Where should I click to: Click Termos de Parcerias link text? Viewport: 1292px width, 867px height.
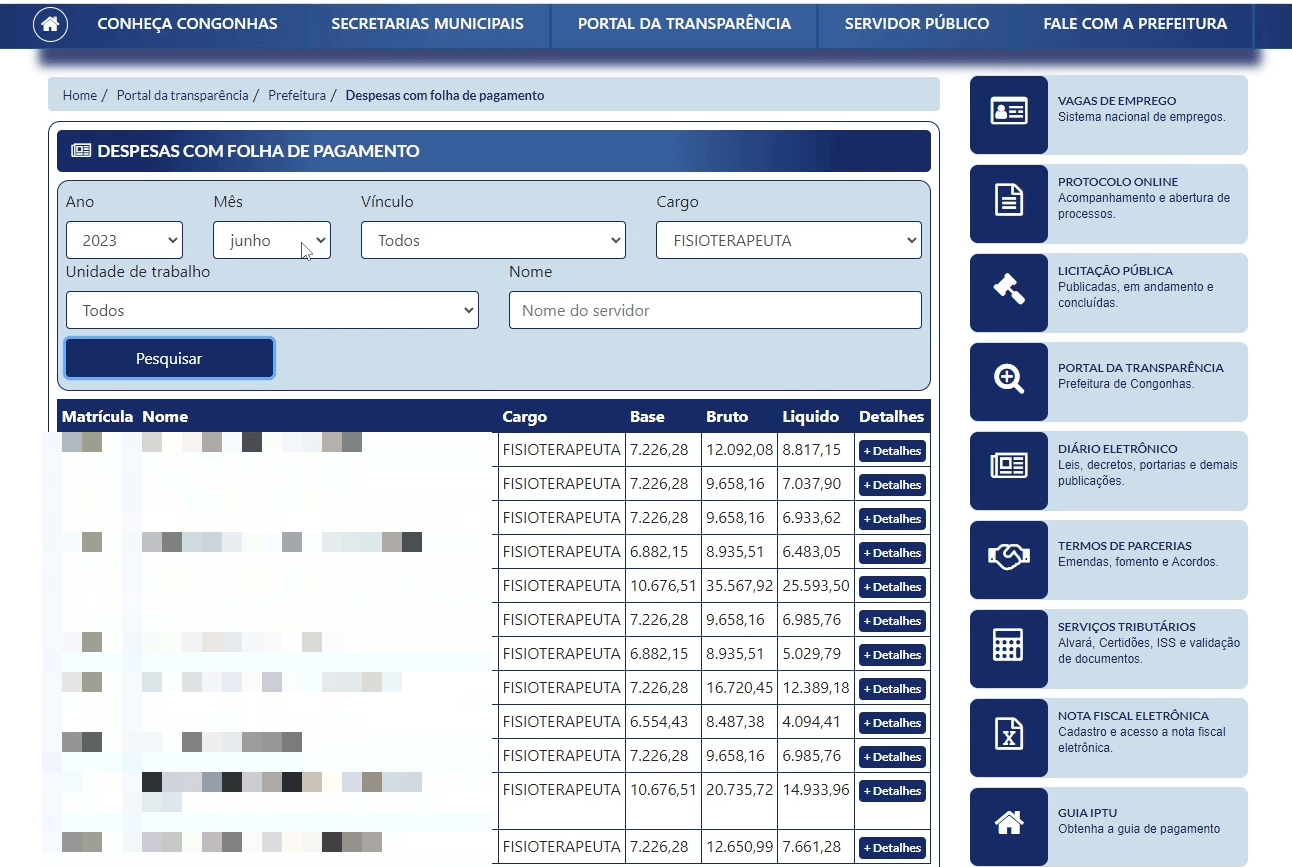(1125, 546)
